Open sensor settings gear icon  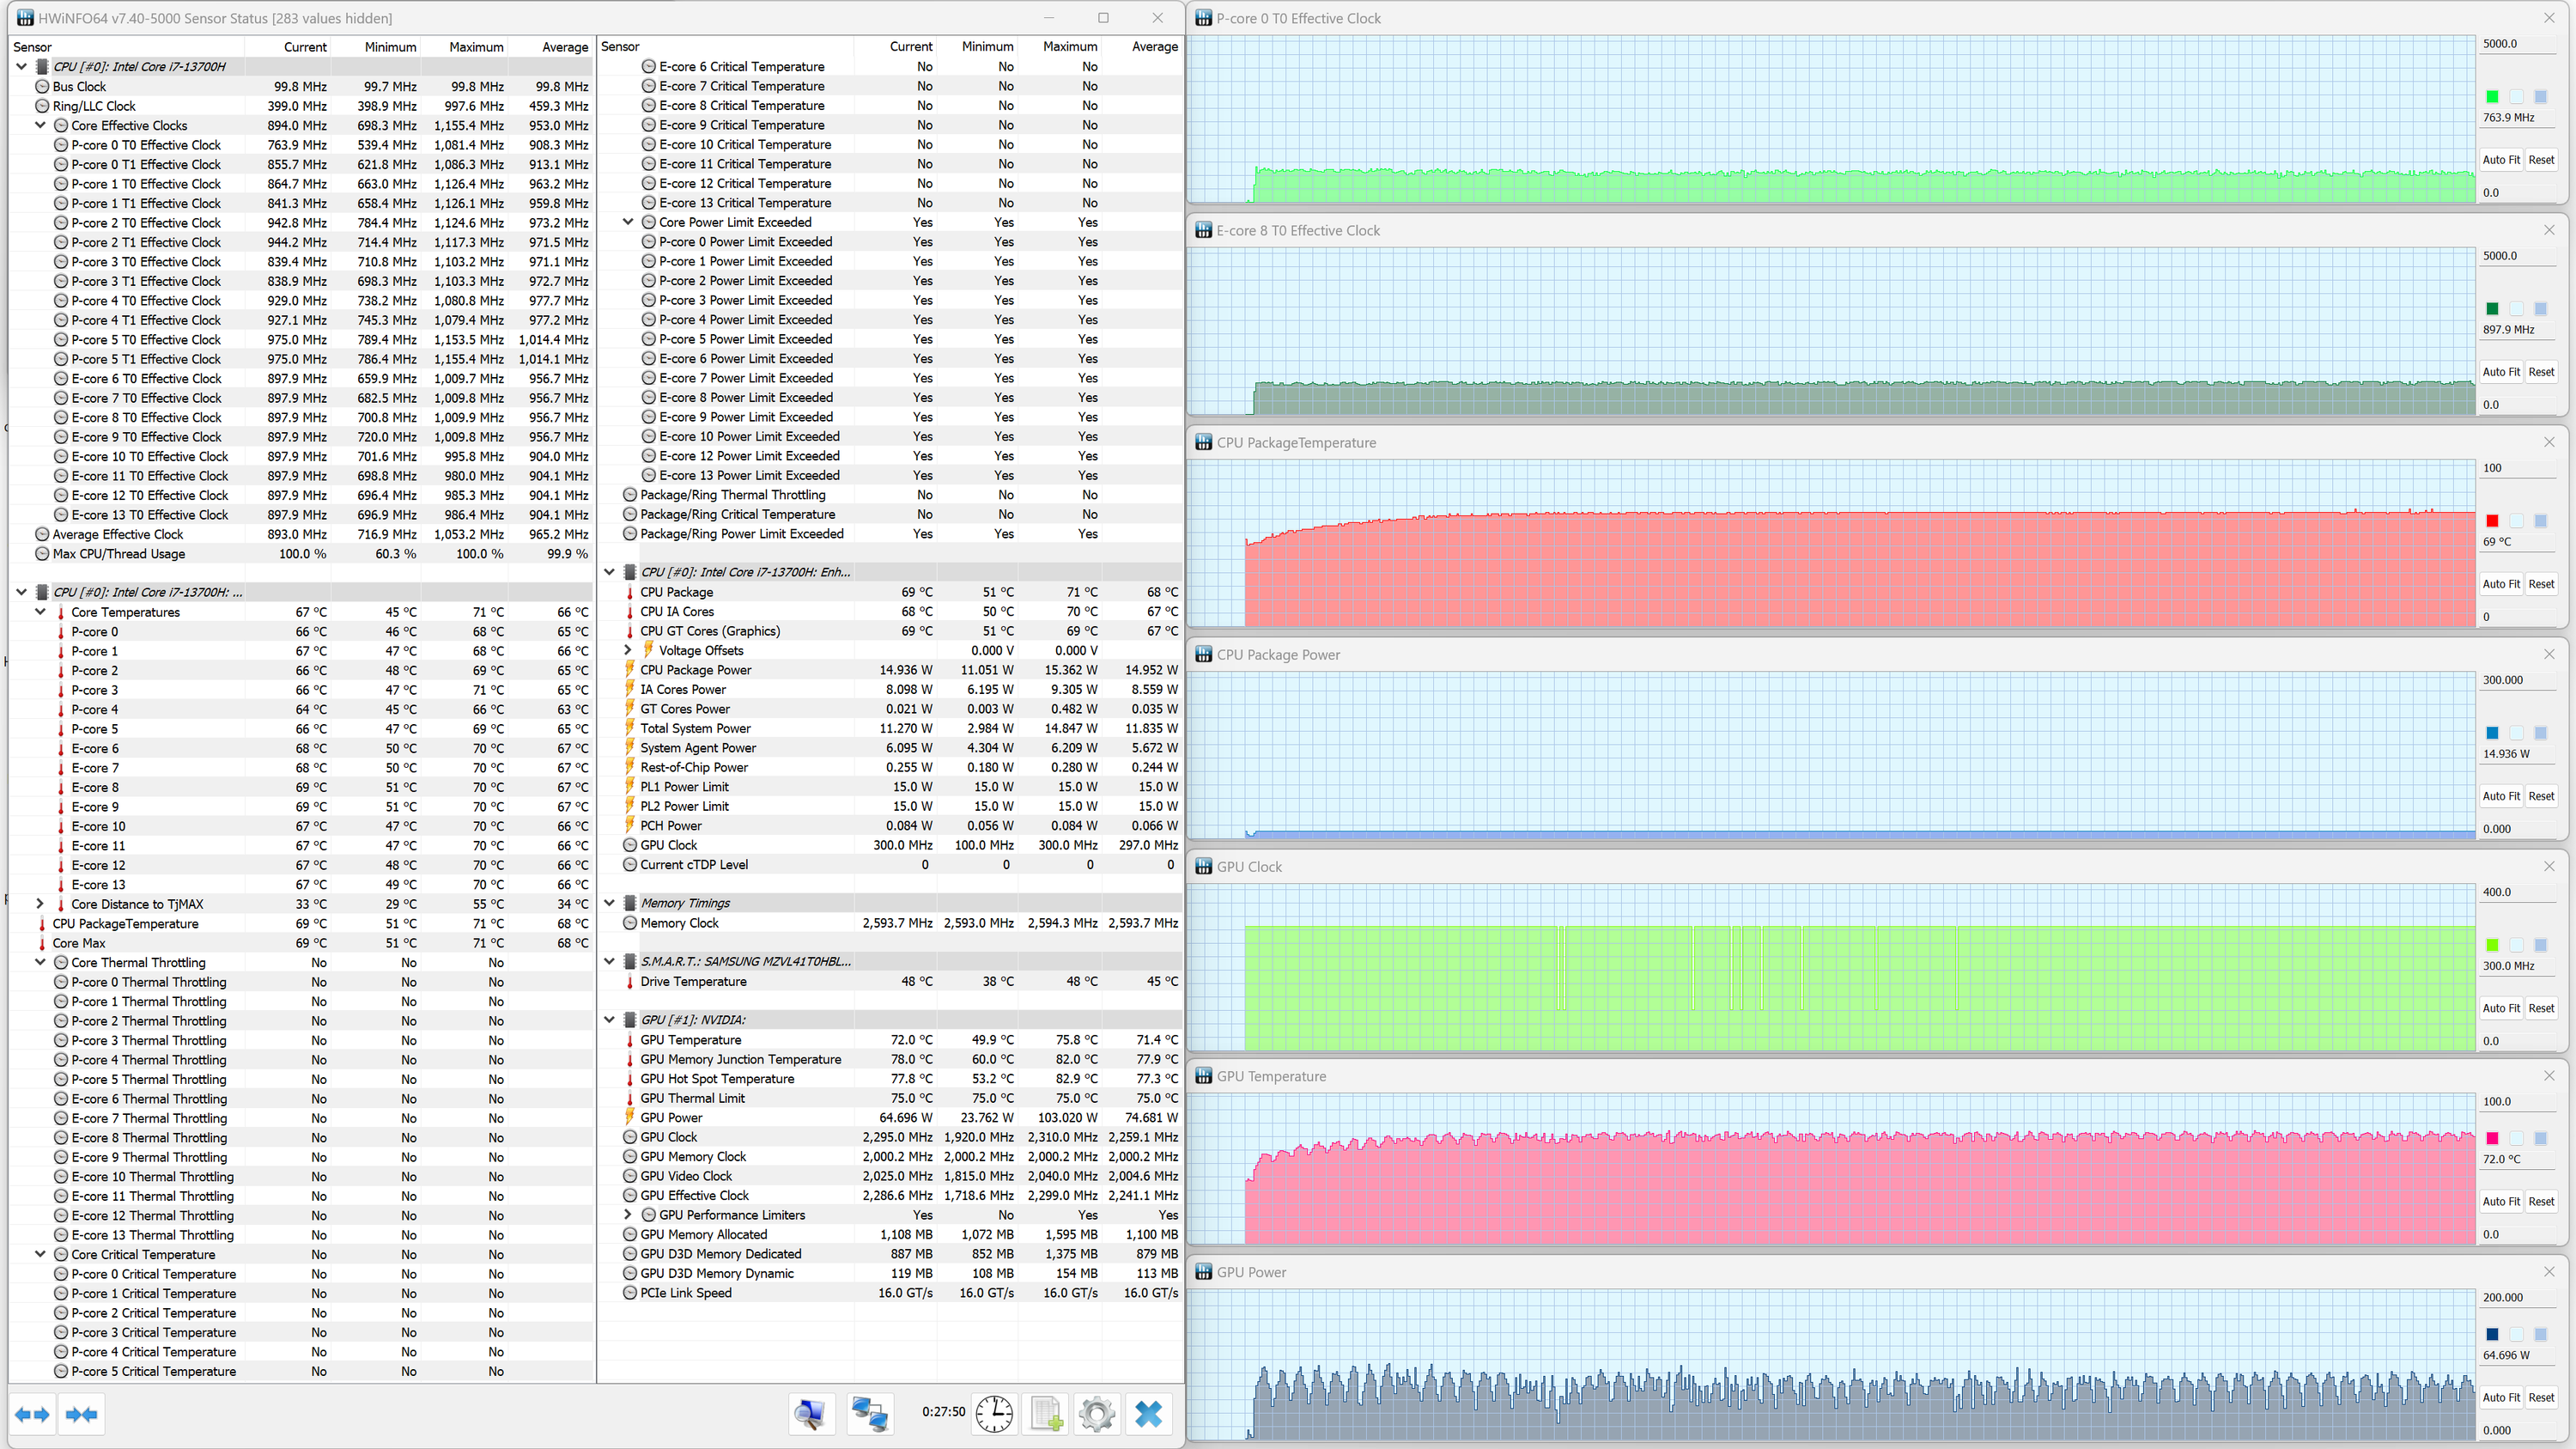coord(1097,1414)
